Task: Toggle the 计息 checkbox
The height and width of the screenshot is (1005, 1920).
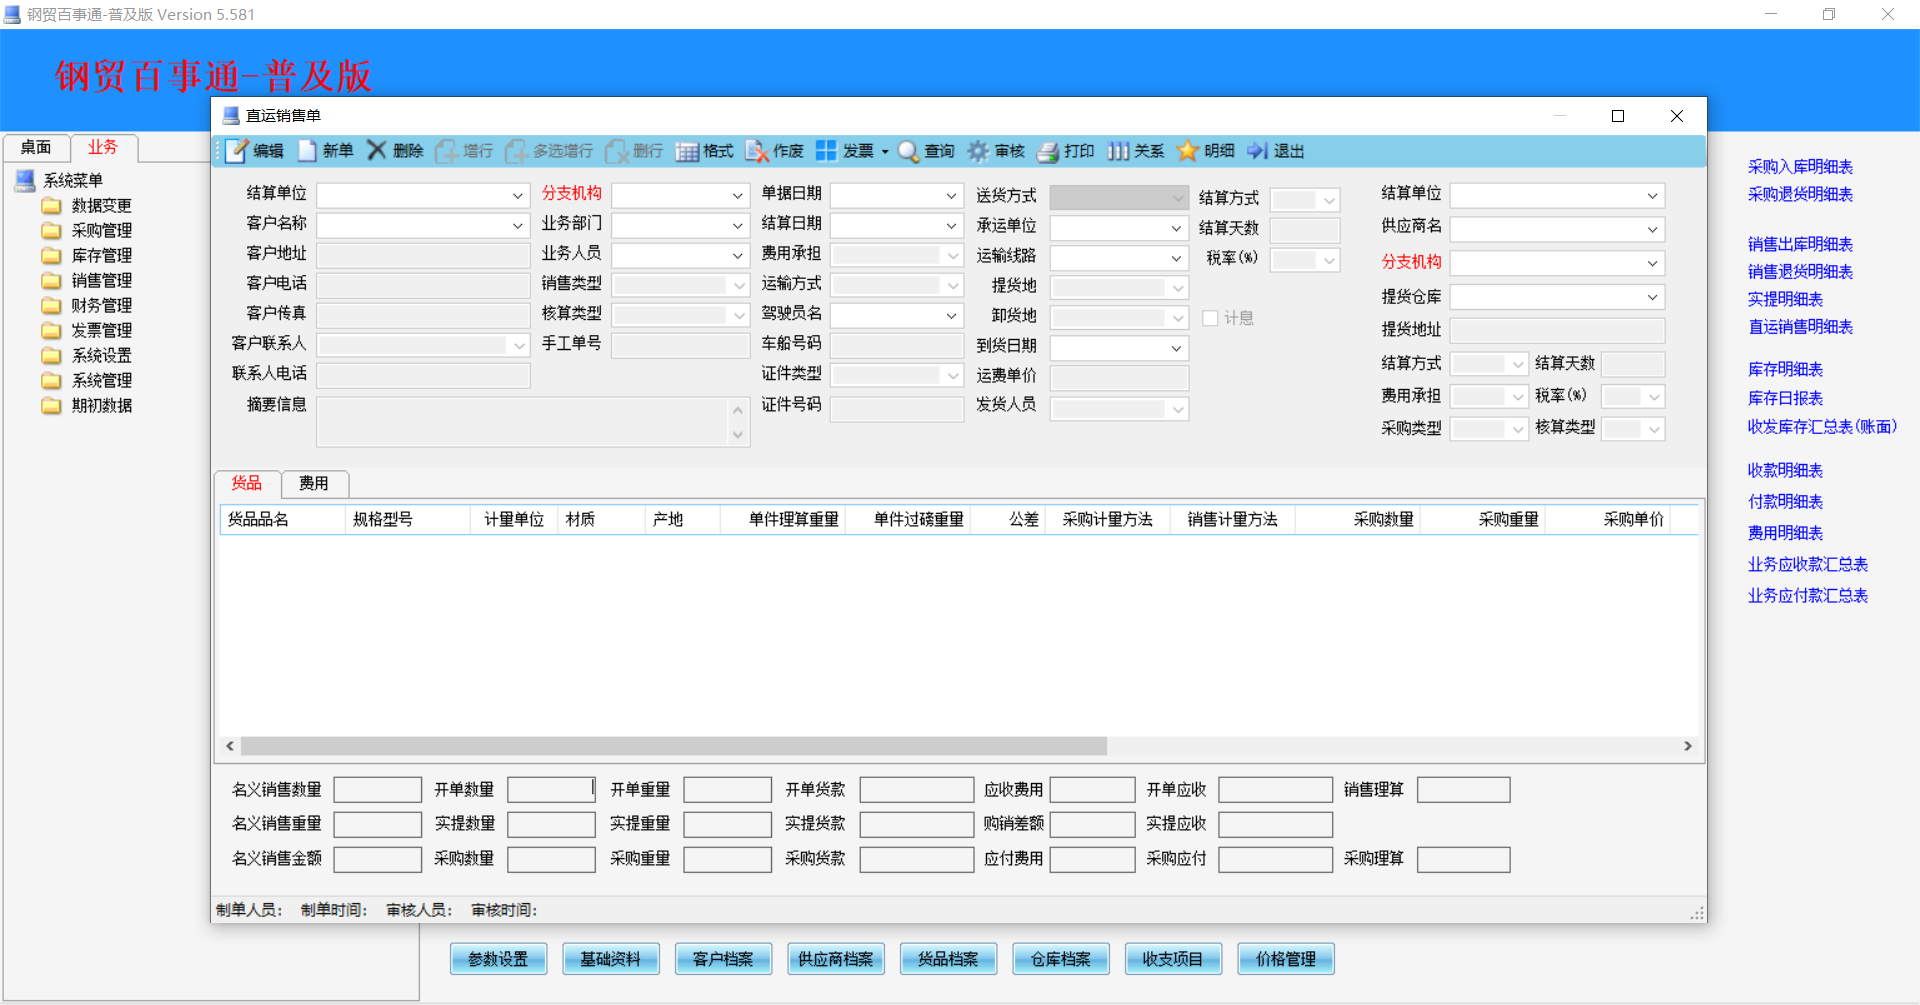Action: pyautogui.click(x=1210, y=318)
